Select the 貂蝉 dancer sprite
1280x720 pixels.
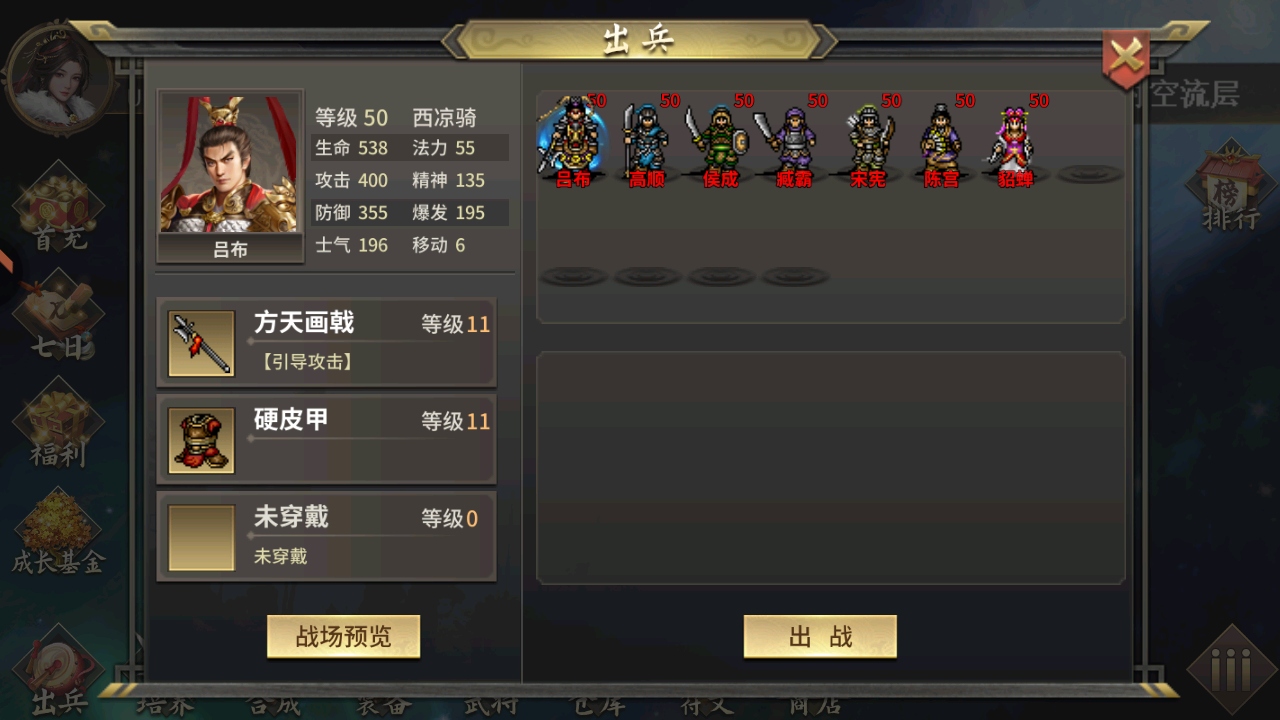click(x=1015, y=140)
